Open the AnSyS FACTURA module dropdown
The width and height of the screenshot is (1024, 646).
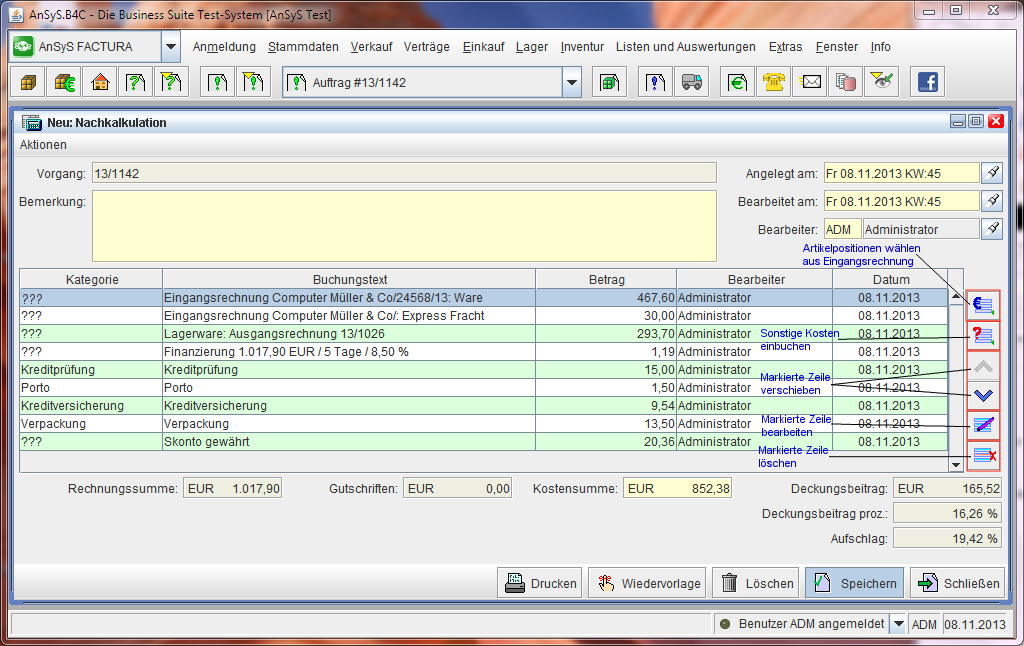point(170,47)
